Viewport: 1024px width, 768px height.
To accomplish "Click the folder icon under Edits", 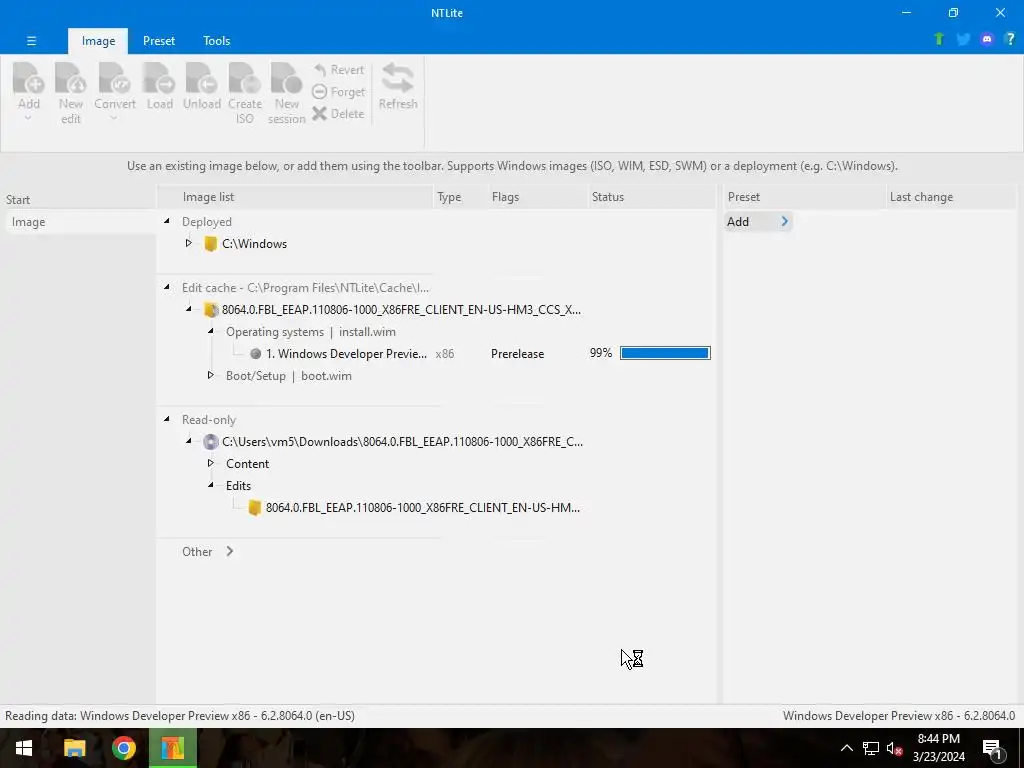I will [255, 507].
